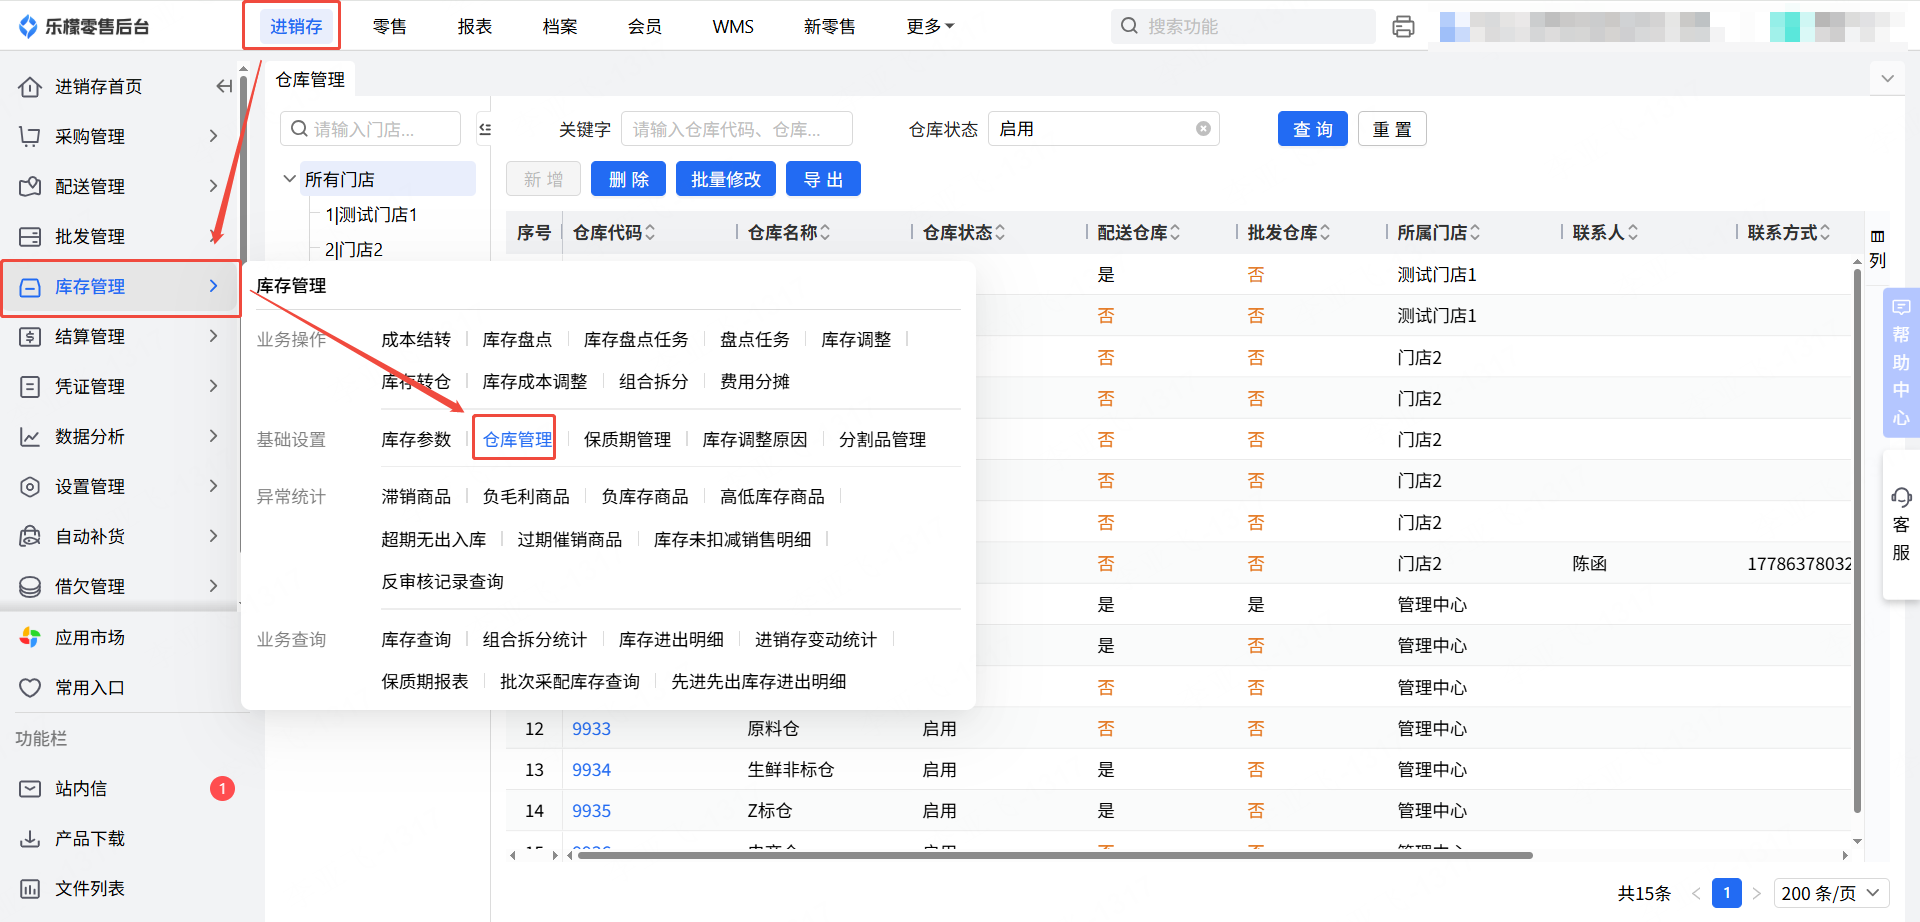This screenshot has height=922, width=1920.
Task: Expand the 更多 top menu
Action: tap(929, 27)
